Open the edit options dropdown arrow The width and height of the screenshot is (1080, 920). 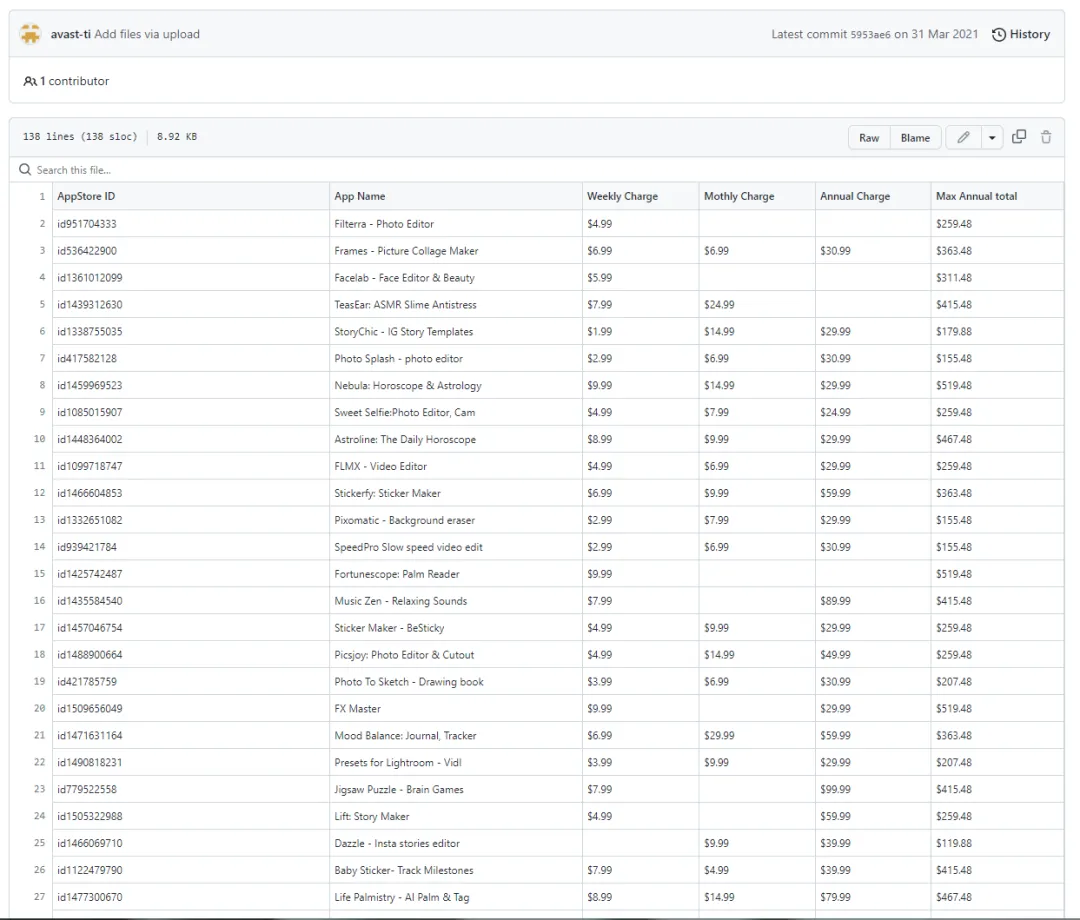pyautogui.click(x=992, y=137)
